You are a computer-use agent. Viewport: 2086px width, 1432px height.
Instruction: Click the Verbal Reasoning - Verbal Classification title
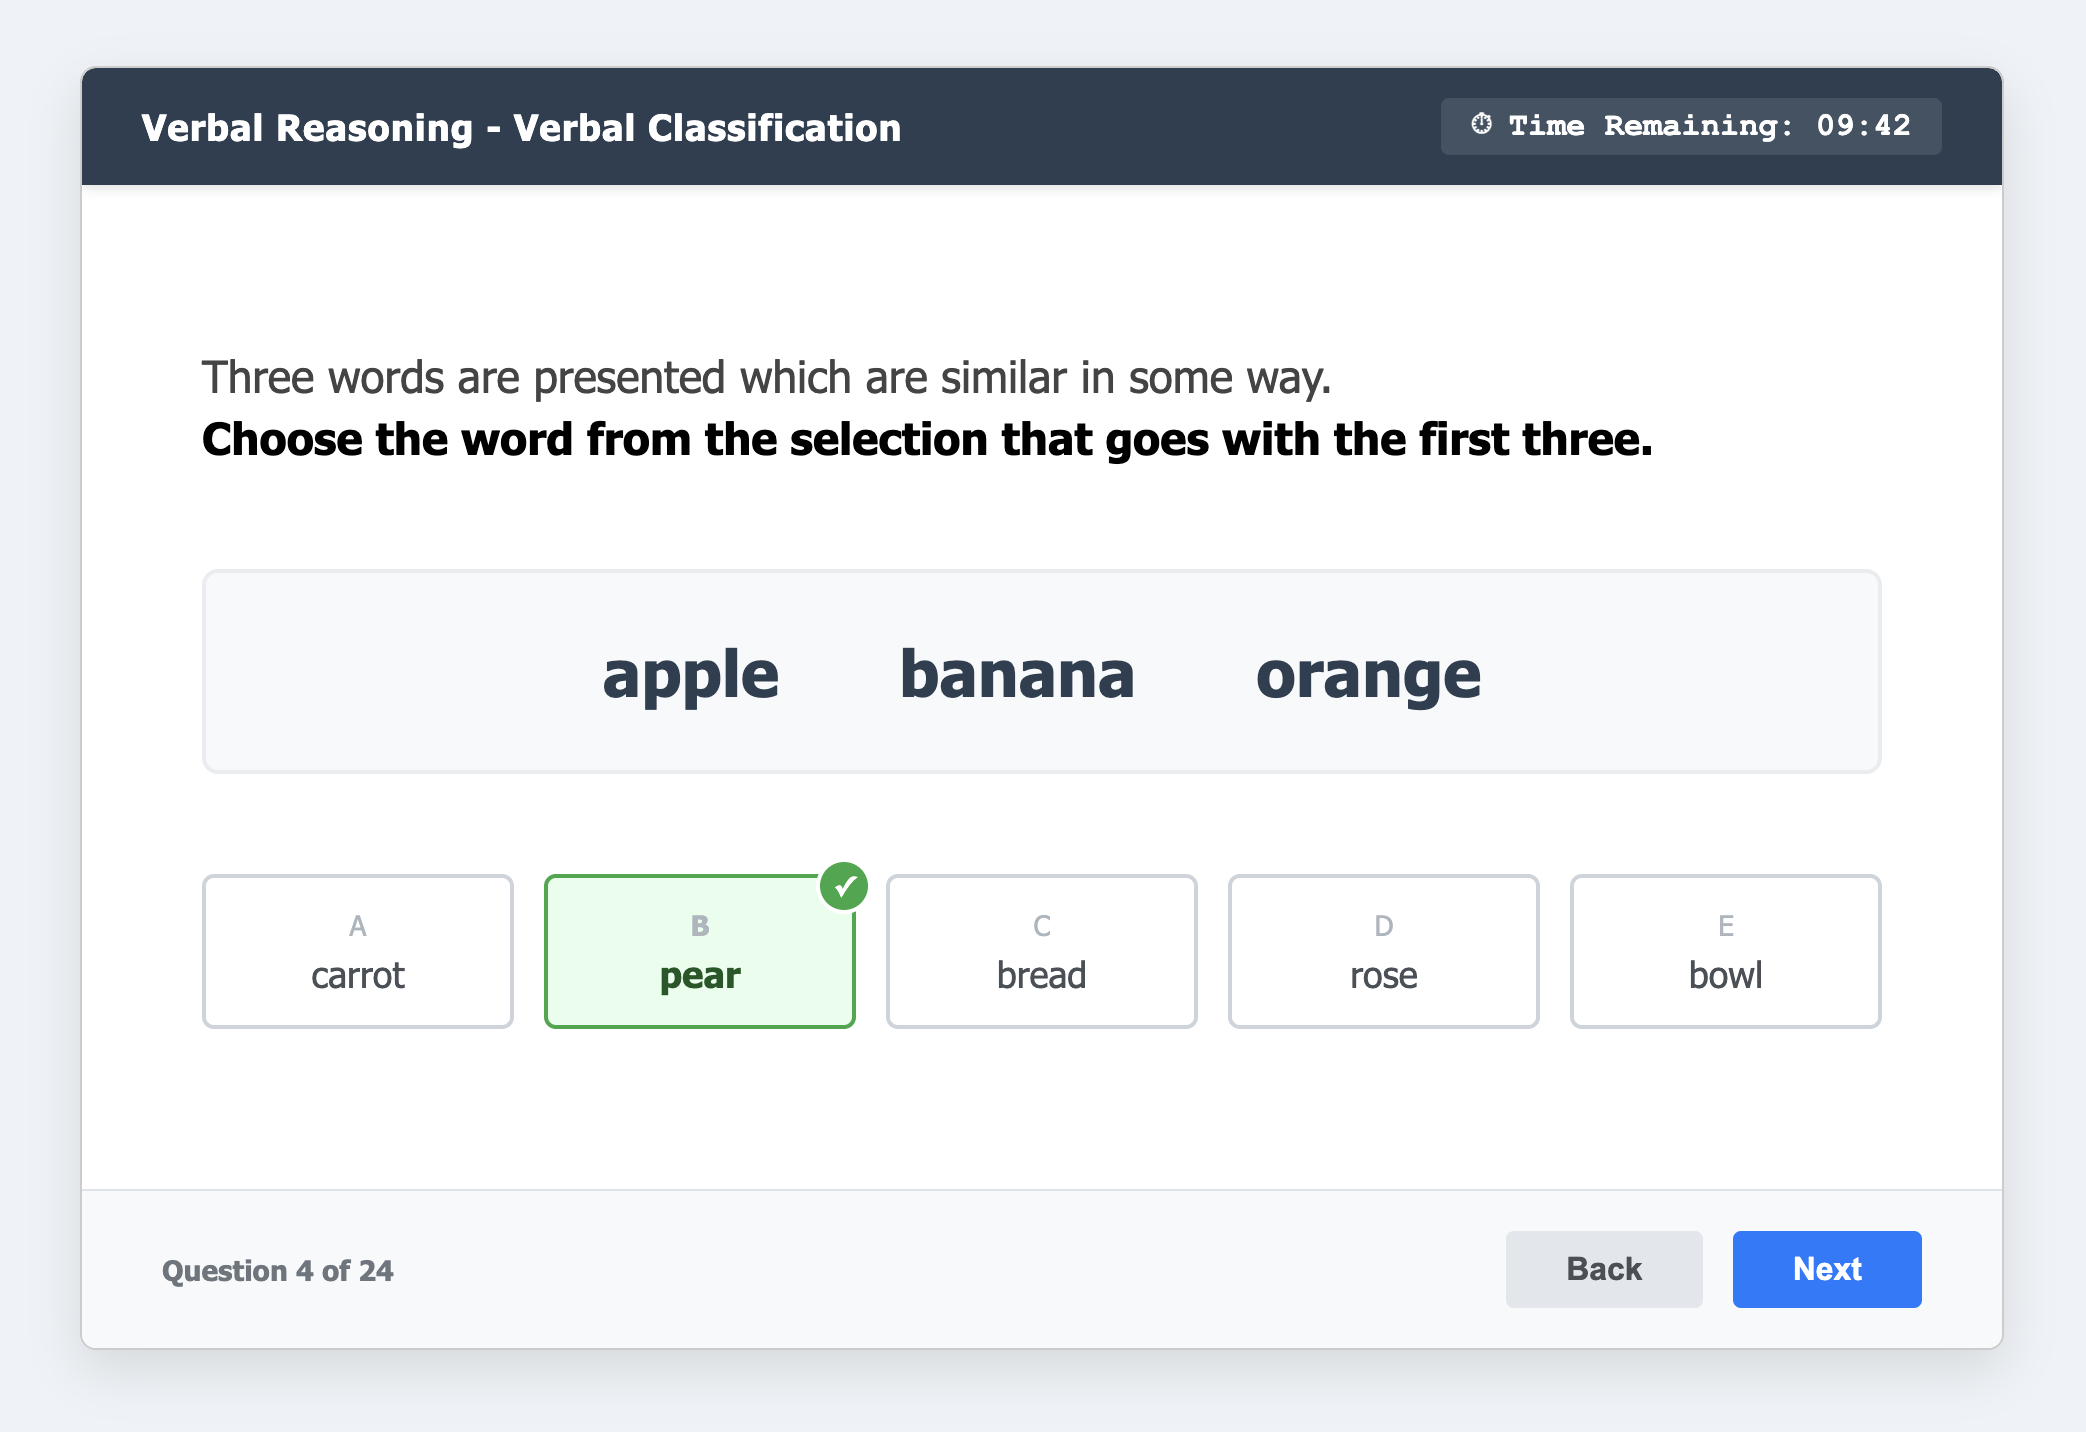(521, 128)
